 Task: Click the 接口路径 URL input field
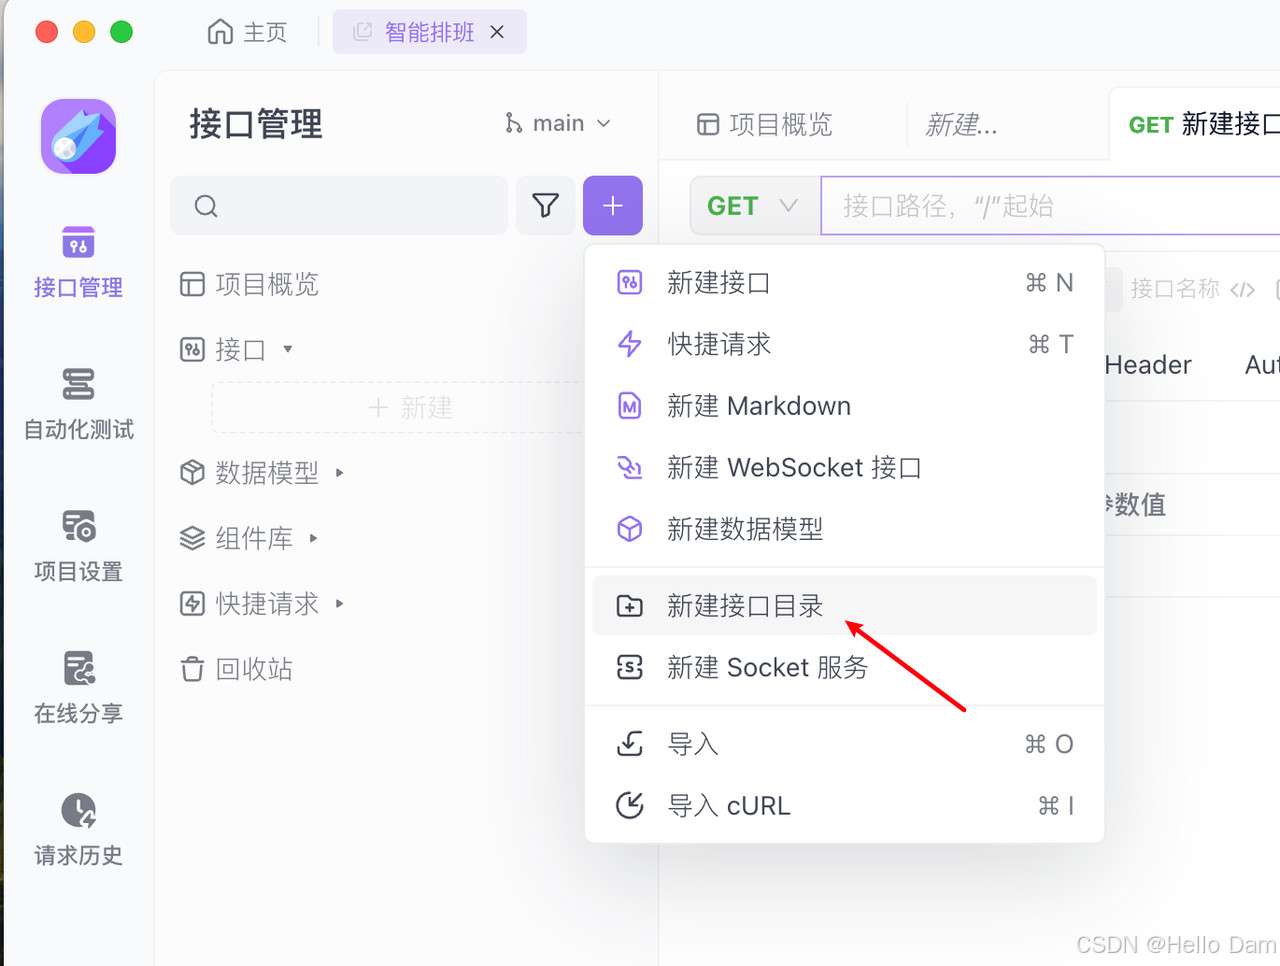pyautogui.click(x=1050, y=206)
